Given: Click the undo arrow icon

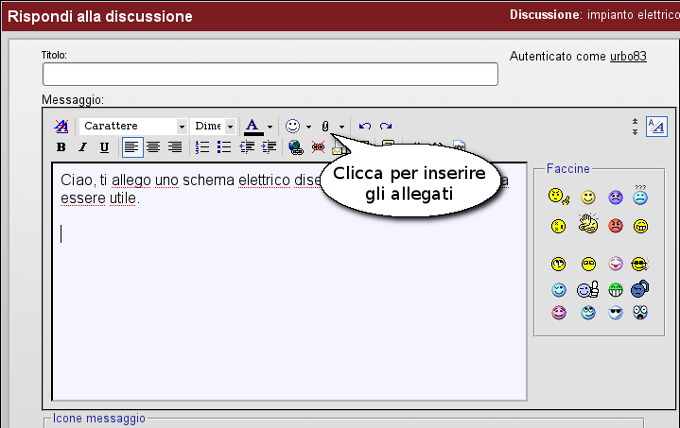Looking at the screenshot, I should coord(365,126).
